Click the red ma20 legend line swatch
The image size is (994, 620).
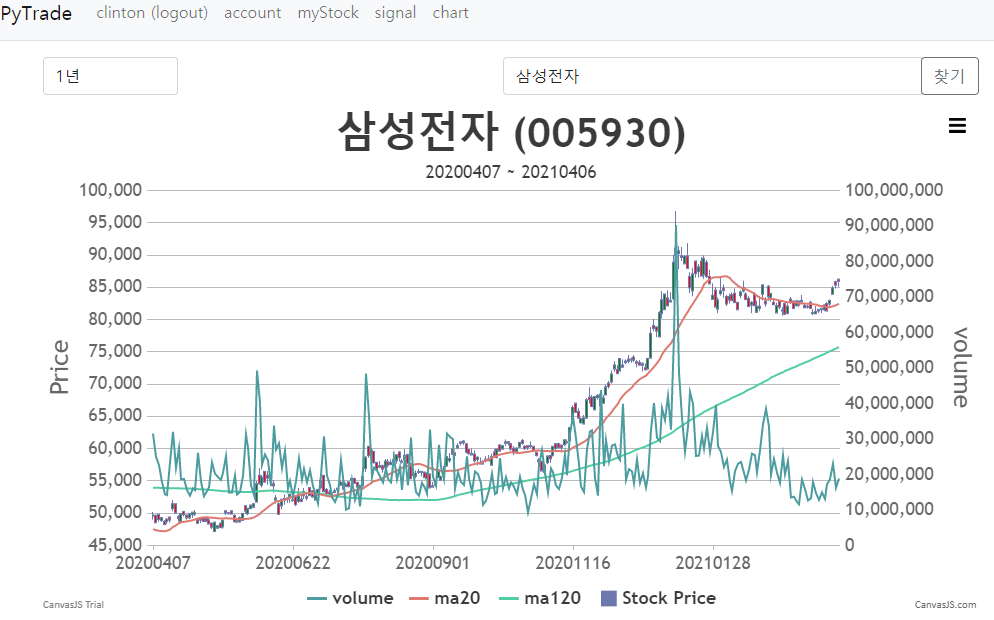(x=421, y=598)
